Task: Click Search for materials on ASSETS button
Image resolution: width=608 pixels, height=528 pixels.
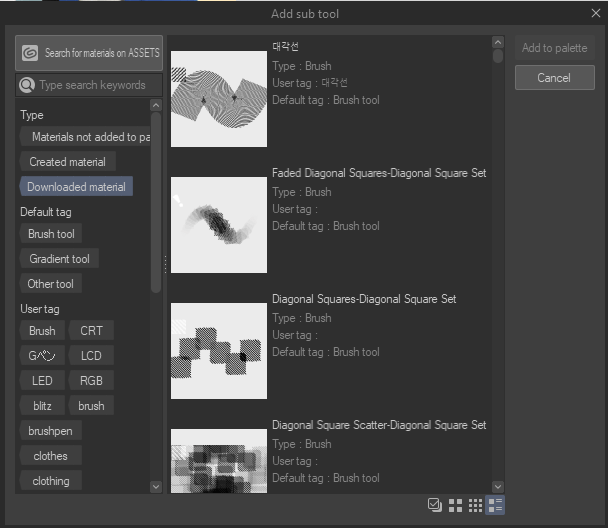Action: pos(89,53)
